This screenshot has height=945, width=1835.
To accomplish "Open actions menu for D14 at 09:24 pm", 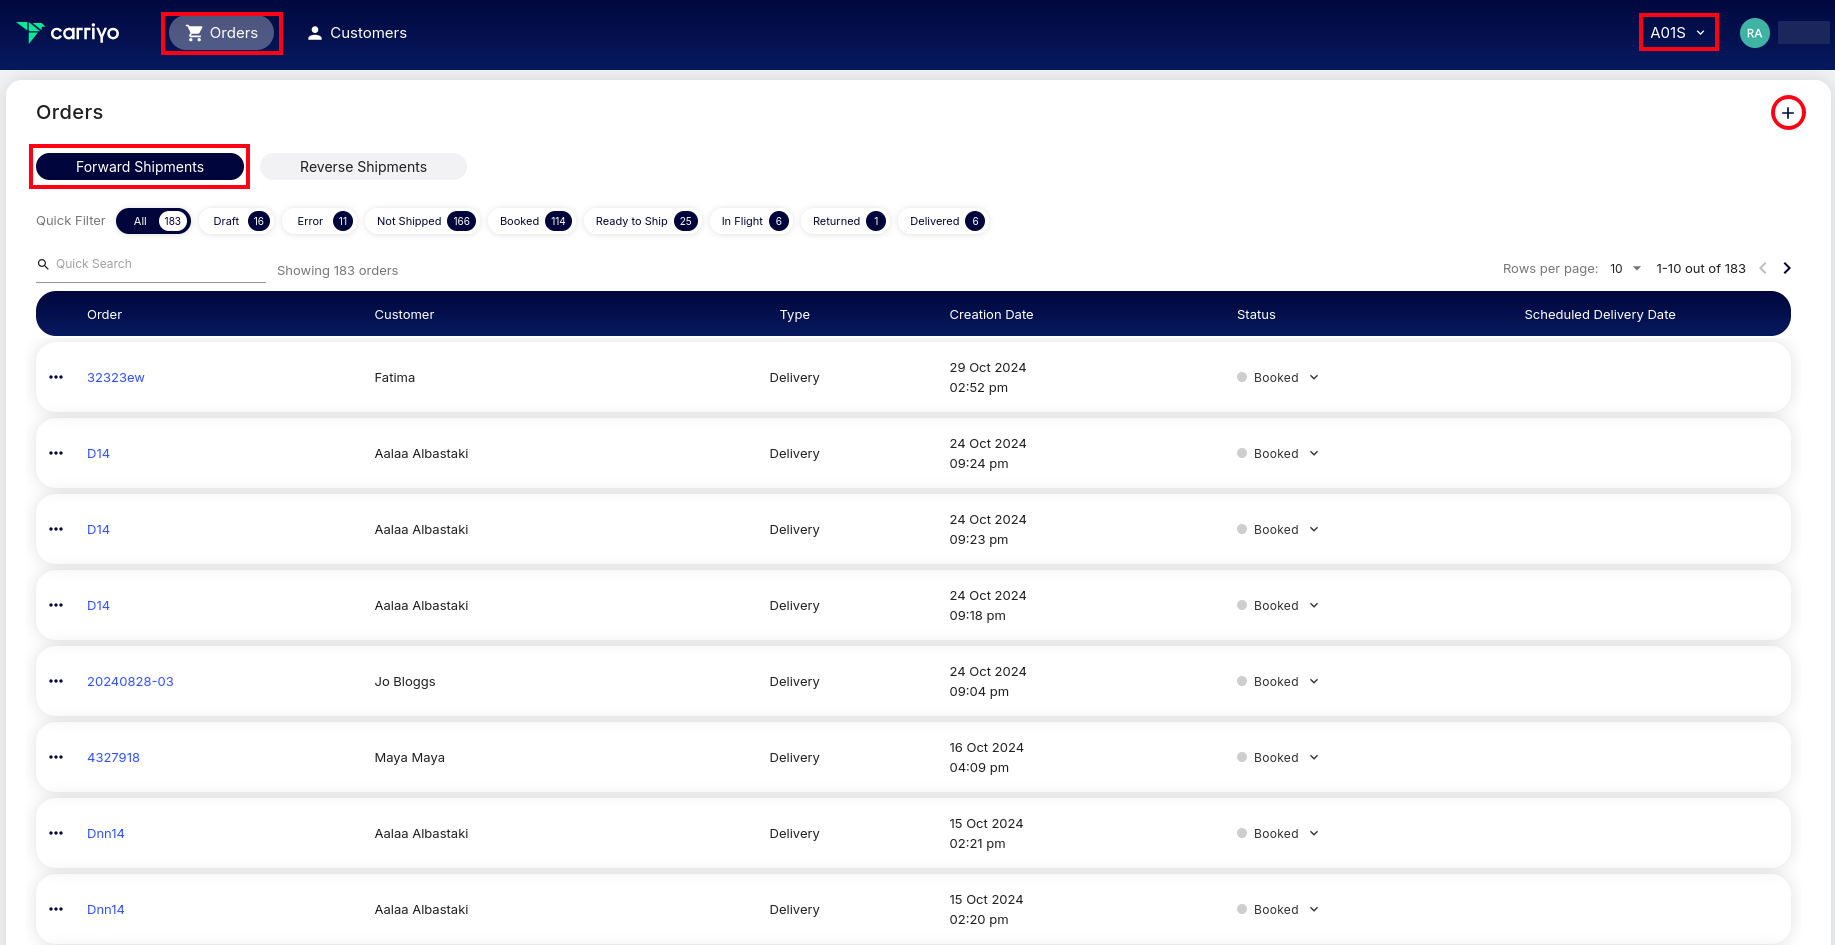I will (x=56, y=453).
